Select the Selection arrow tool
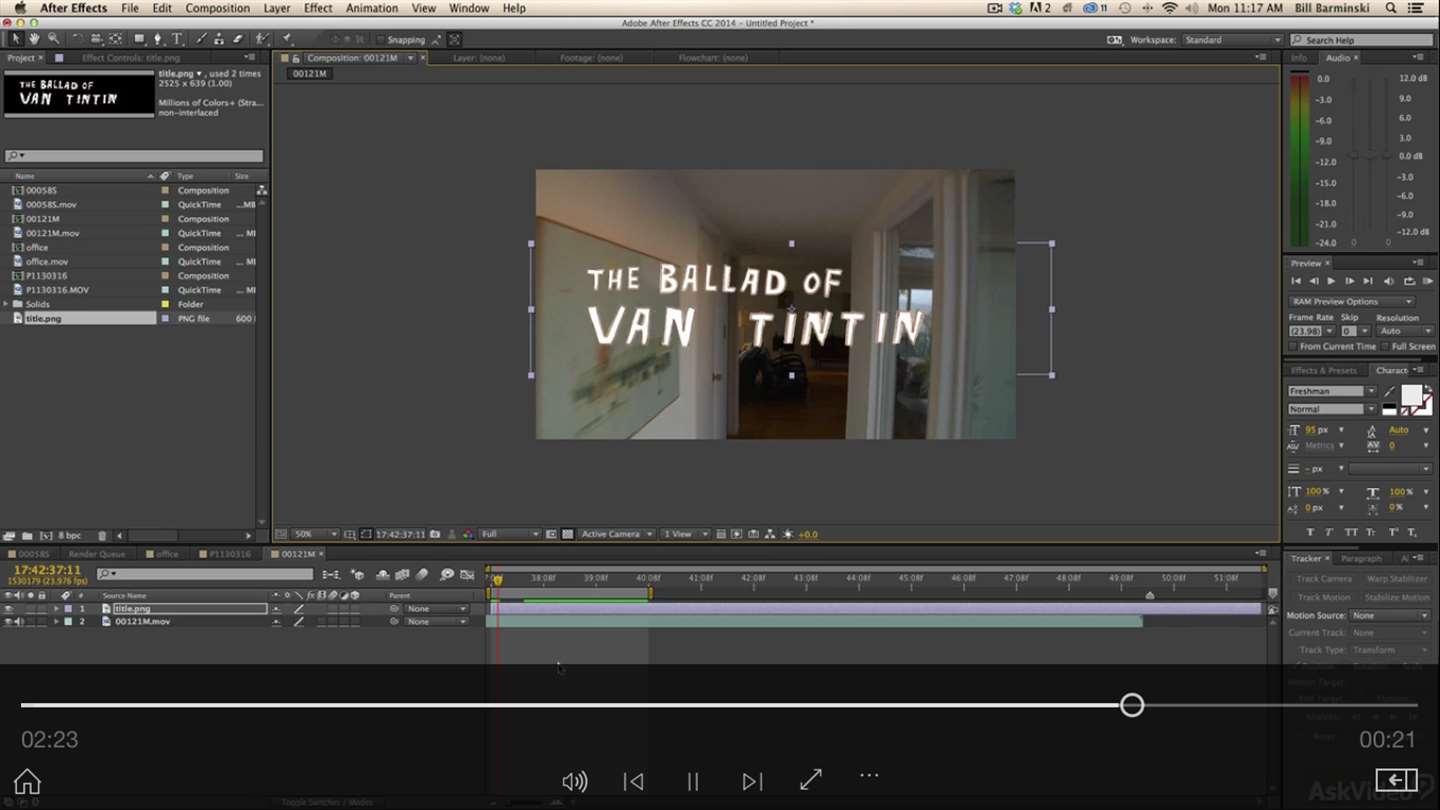This screenshot has height=810, width=1440. point(15,39)
